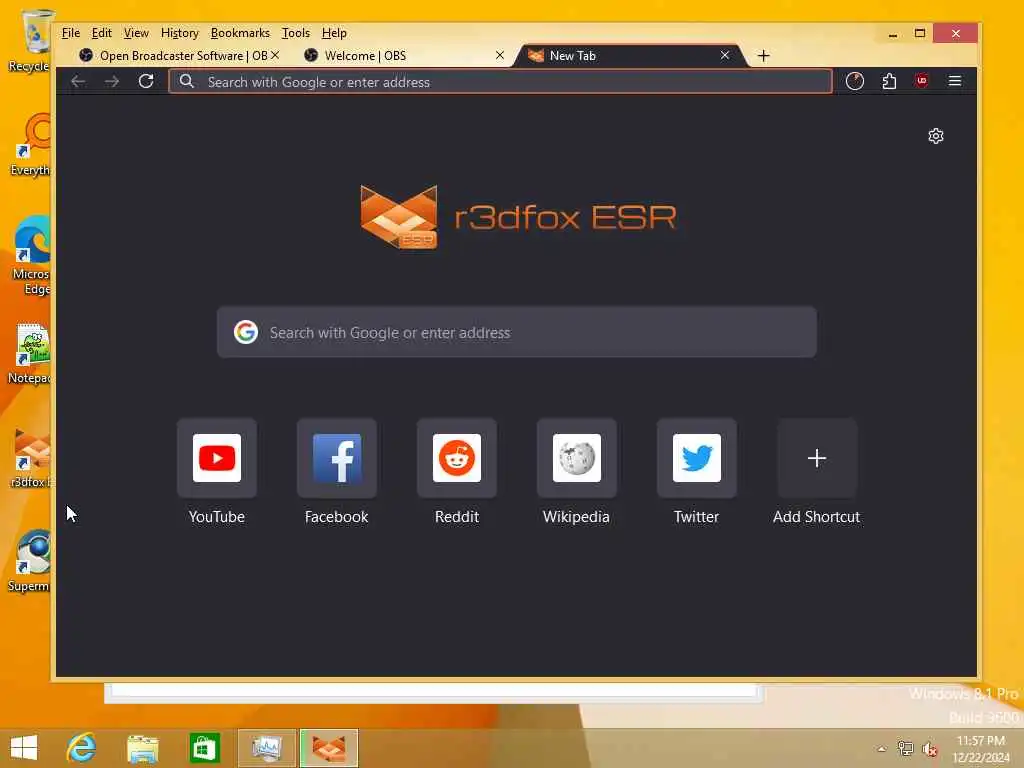Click the Add Shortcut plus tile
The height and width of the screenshot is (768, 1024).
pos(817,458)
